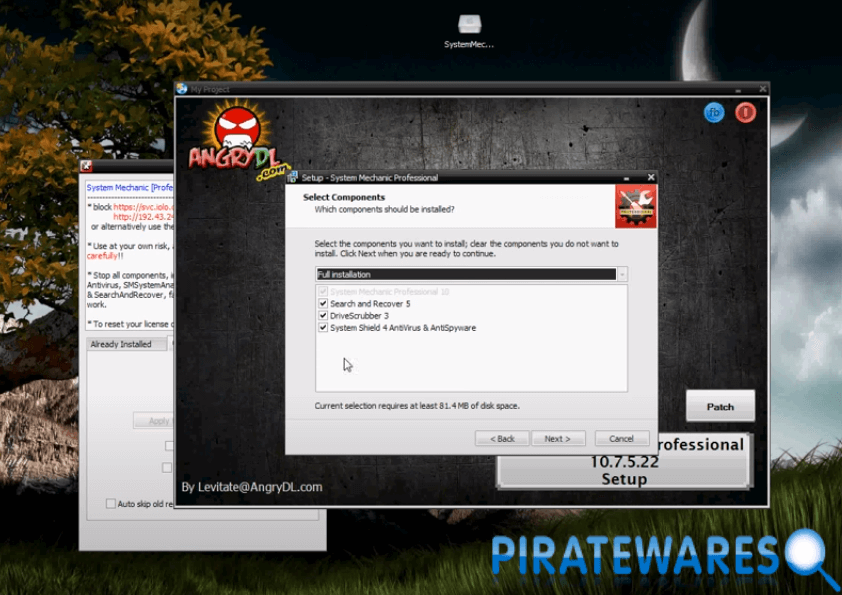Click the installation type dropdown arrow

tap(622, 274)
